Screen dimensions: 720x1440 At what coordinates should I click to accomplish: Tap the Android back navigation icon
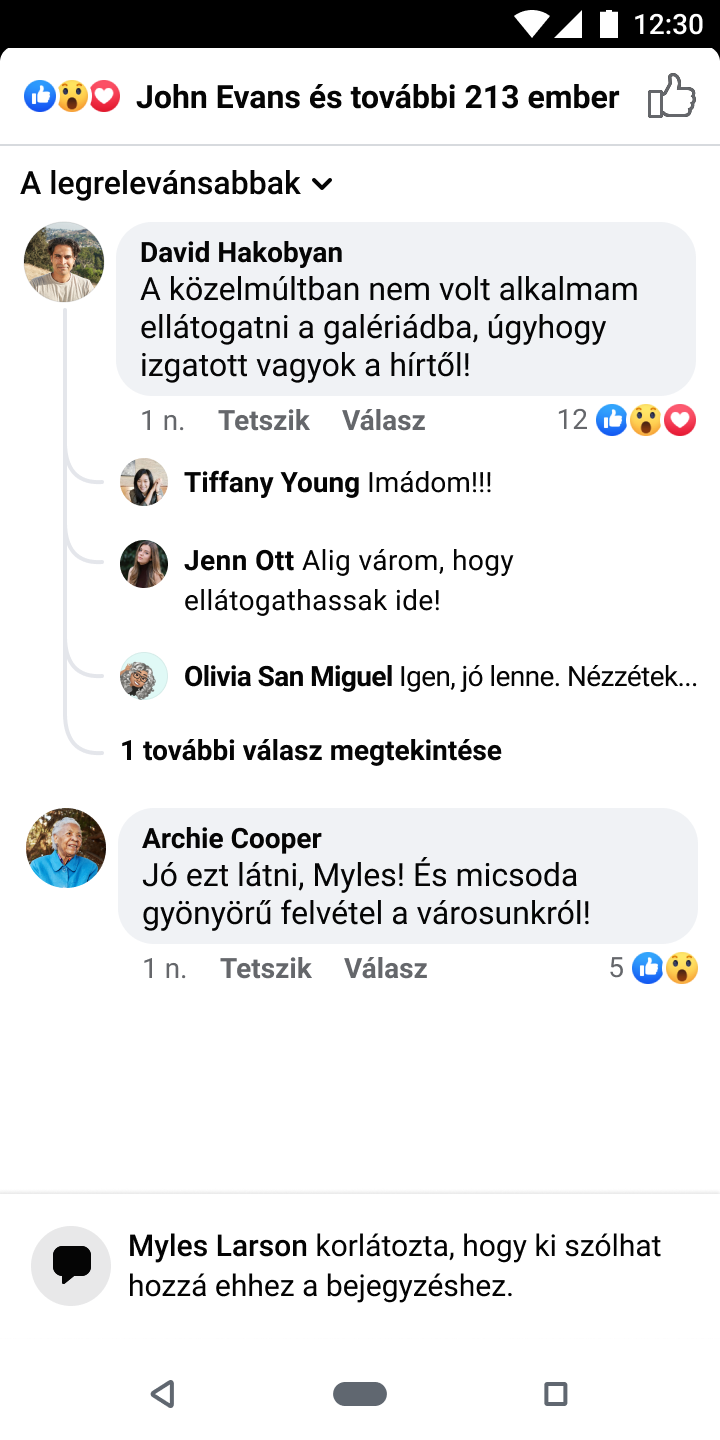click(x=162, y=1393)
